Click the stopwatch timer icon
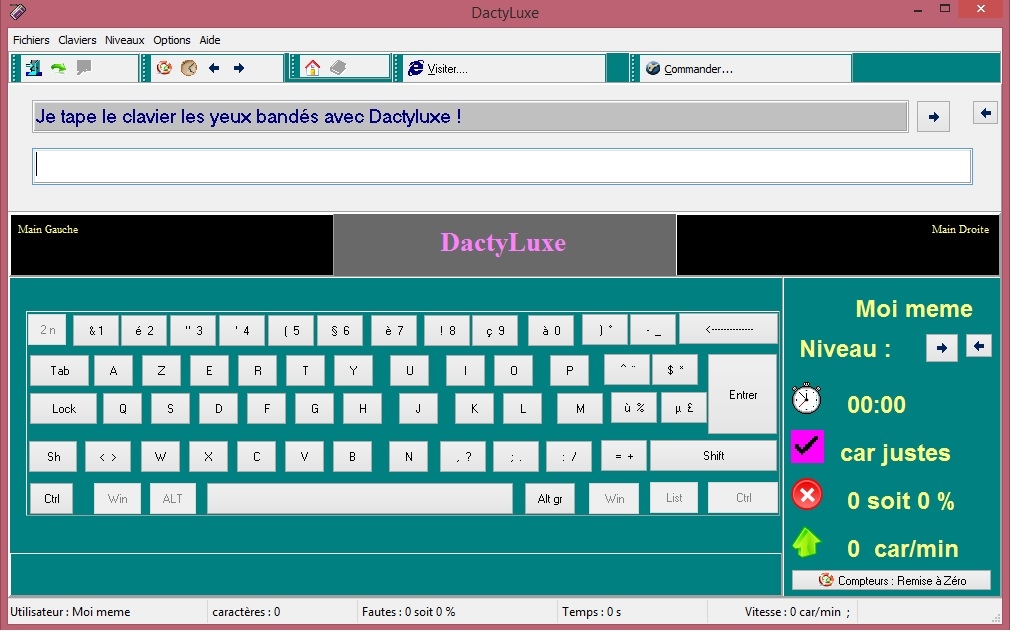Image resolution: width=1010 pixels, height=632 pixels. 806,398
